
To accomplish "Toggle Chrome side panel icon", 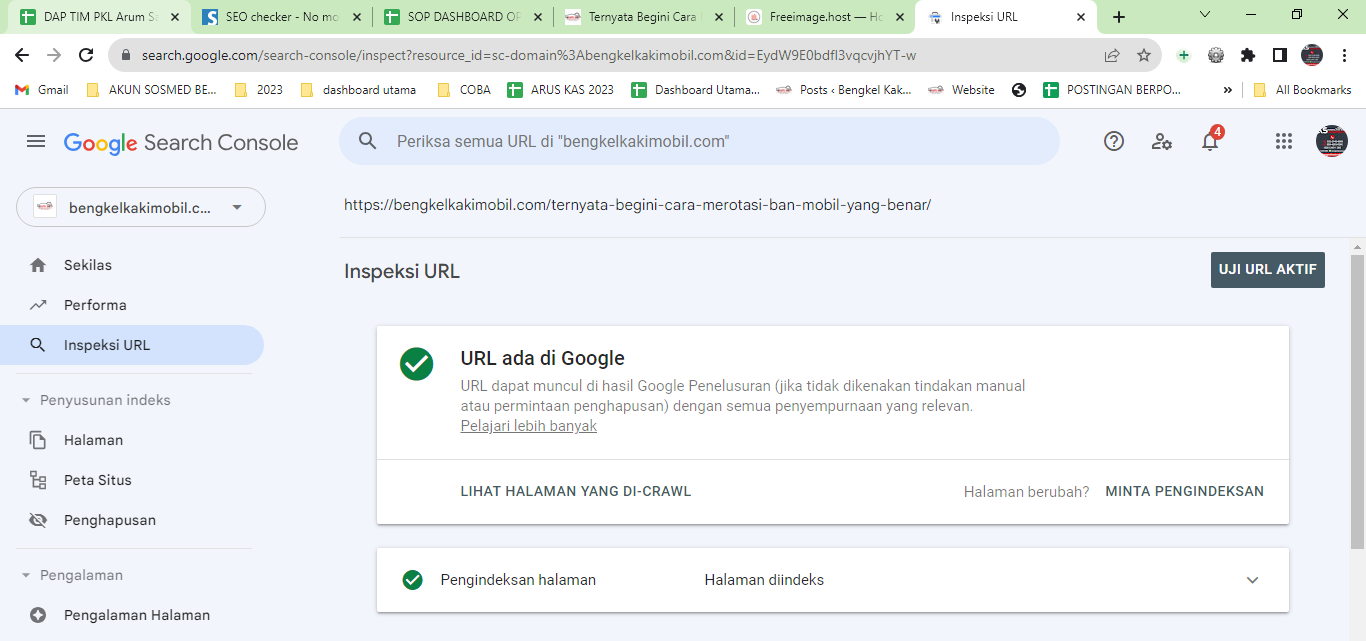I will (x=1280, y=55).
